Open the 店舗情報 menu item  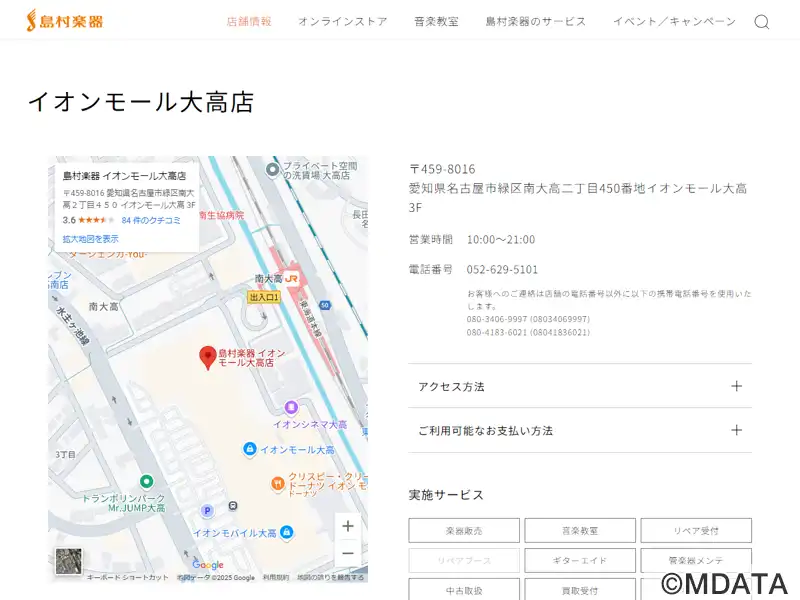tap(249, 21)
